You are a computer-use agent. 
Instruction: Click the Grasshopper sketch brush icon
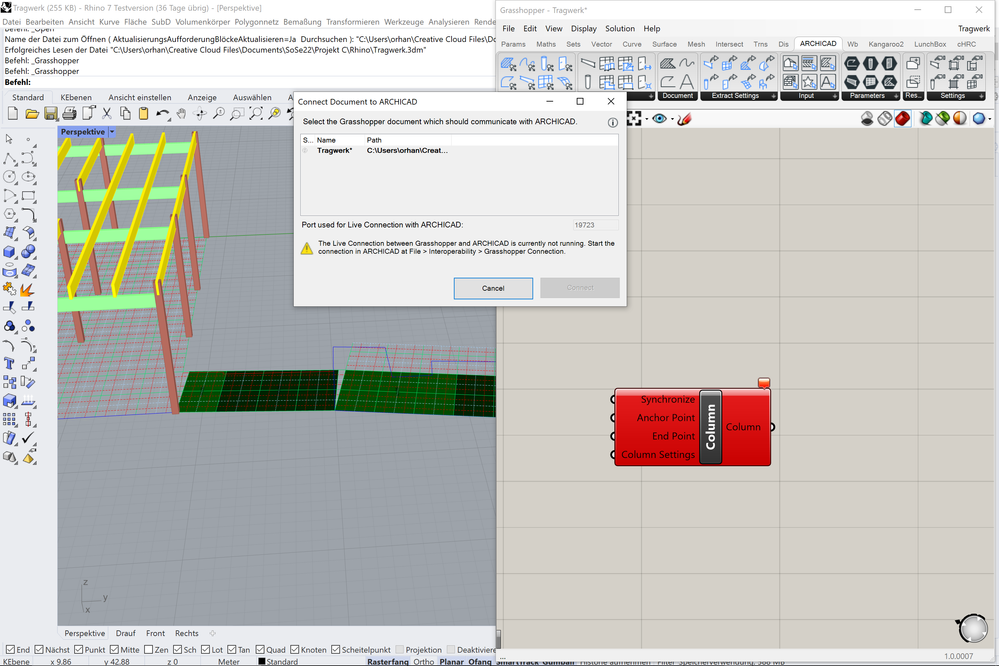(x=684, y=119)
